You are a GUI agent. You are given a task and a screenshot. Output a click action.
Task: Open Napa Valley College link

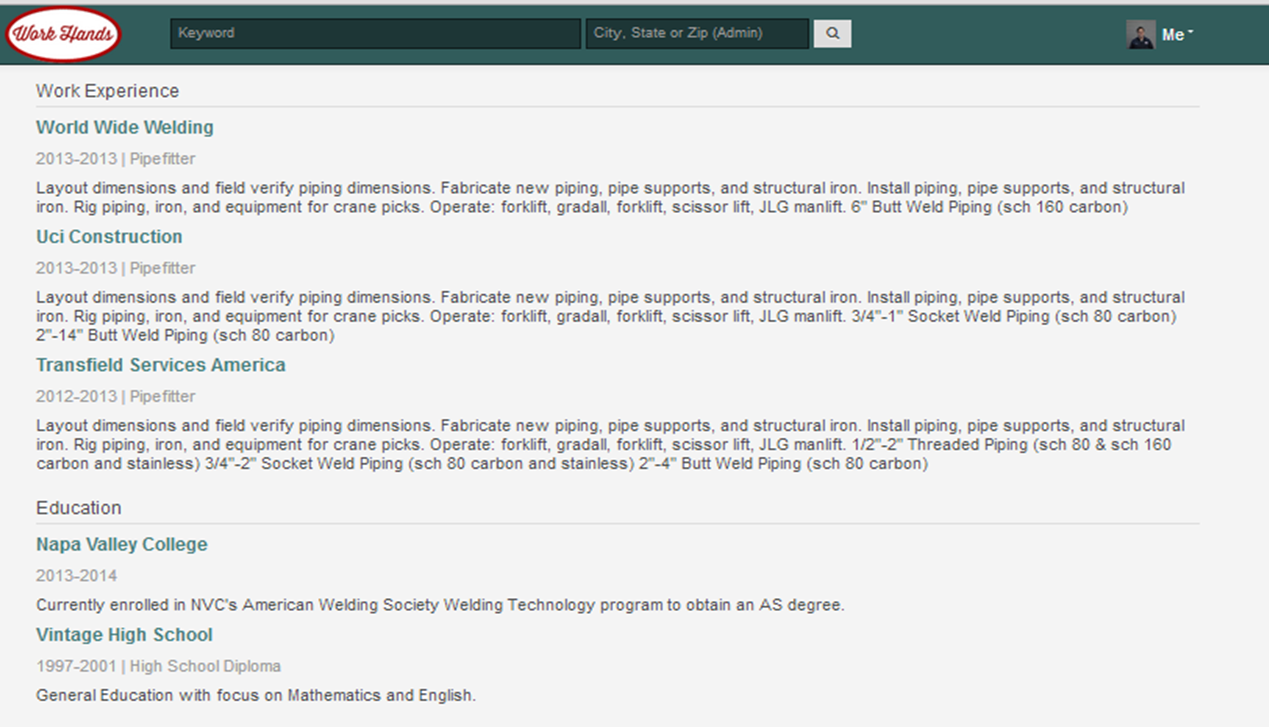click(122, 545)
